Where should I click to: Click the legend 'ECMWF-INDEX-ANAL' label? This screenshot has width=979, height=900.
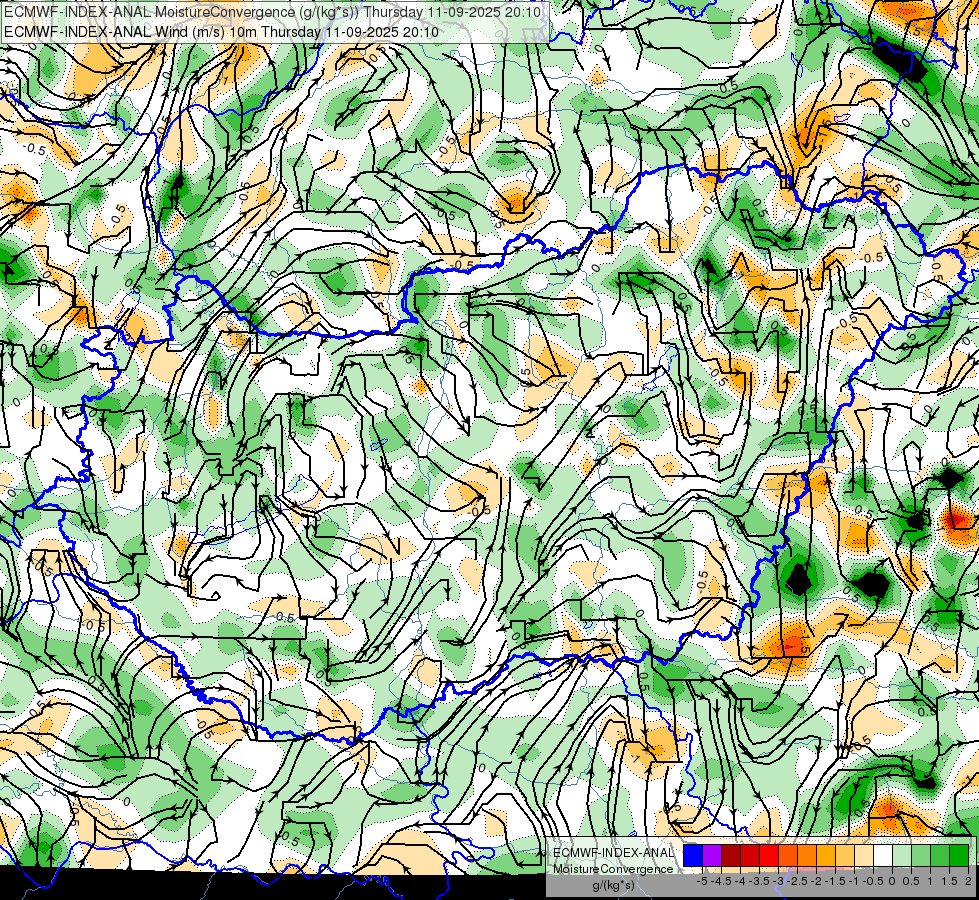pos(613,853)
